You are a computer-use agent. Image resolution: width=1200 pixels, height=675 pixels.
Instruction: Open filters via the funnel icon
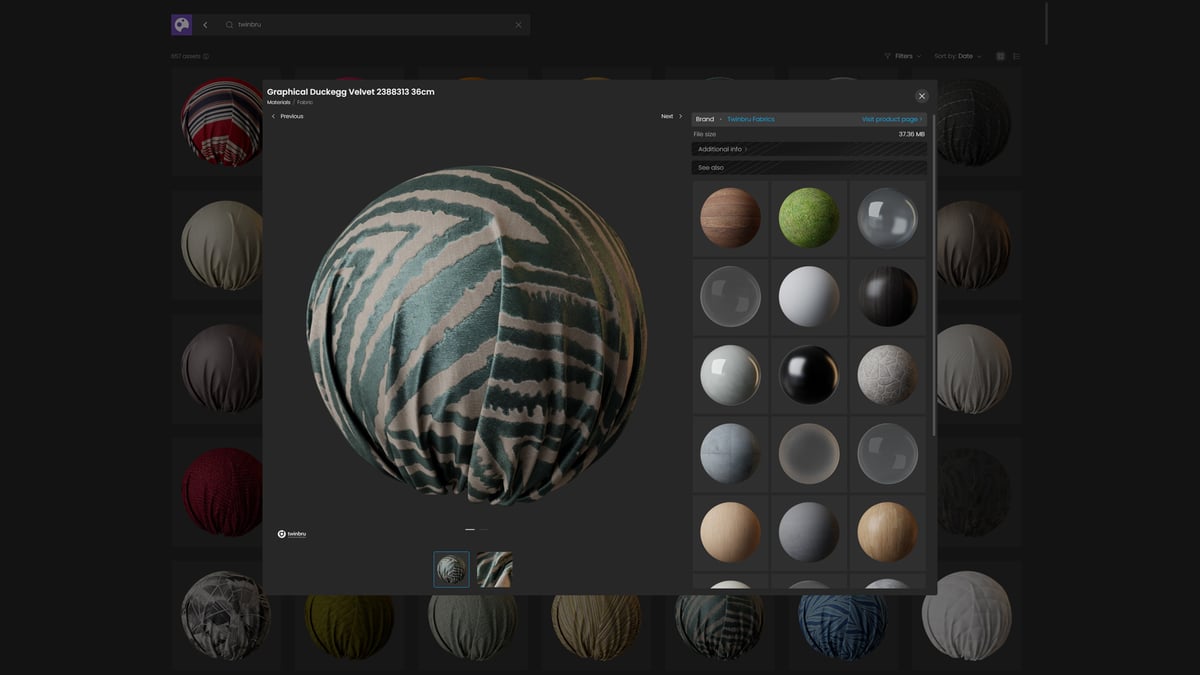[x=888, y=56]
